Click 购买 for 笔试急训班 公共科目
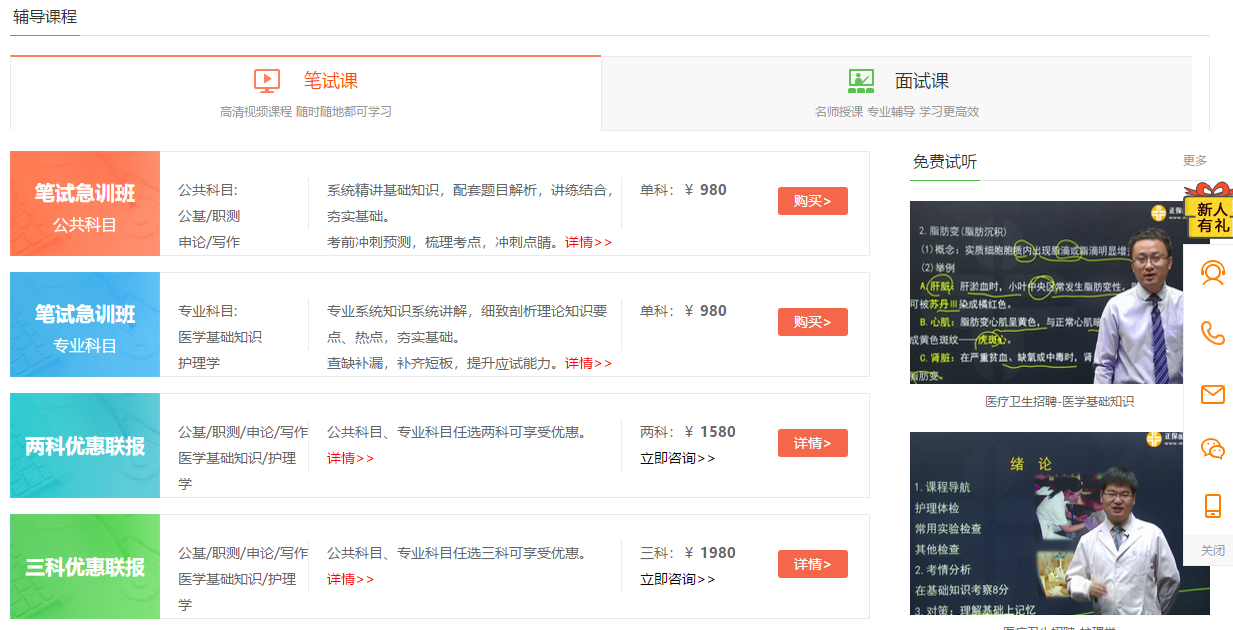 pyautogui.click(x=812, y=200)
